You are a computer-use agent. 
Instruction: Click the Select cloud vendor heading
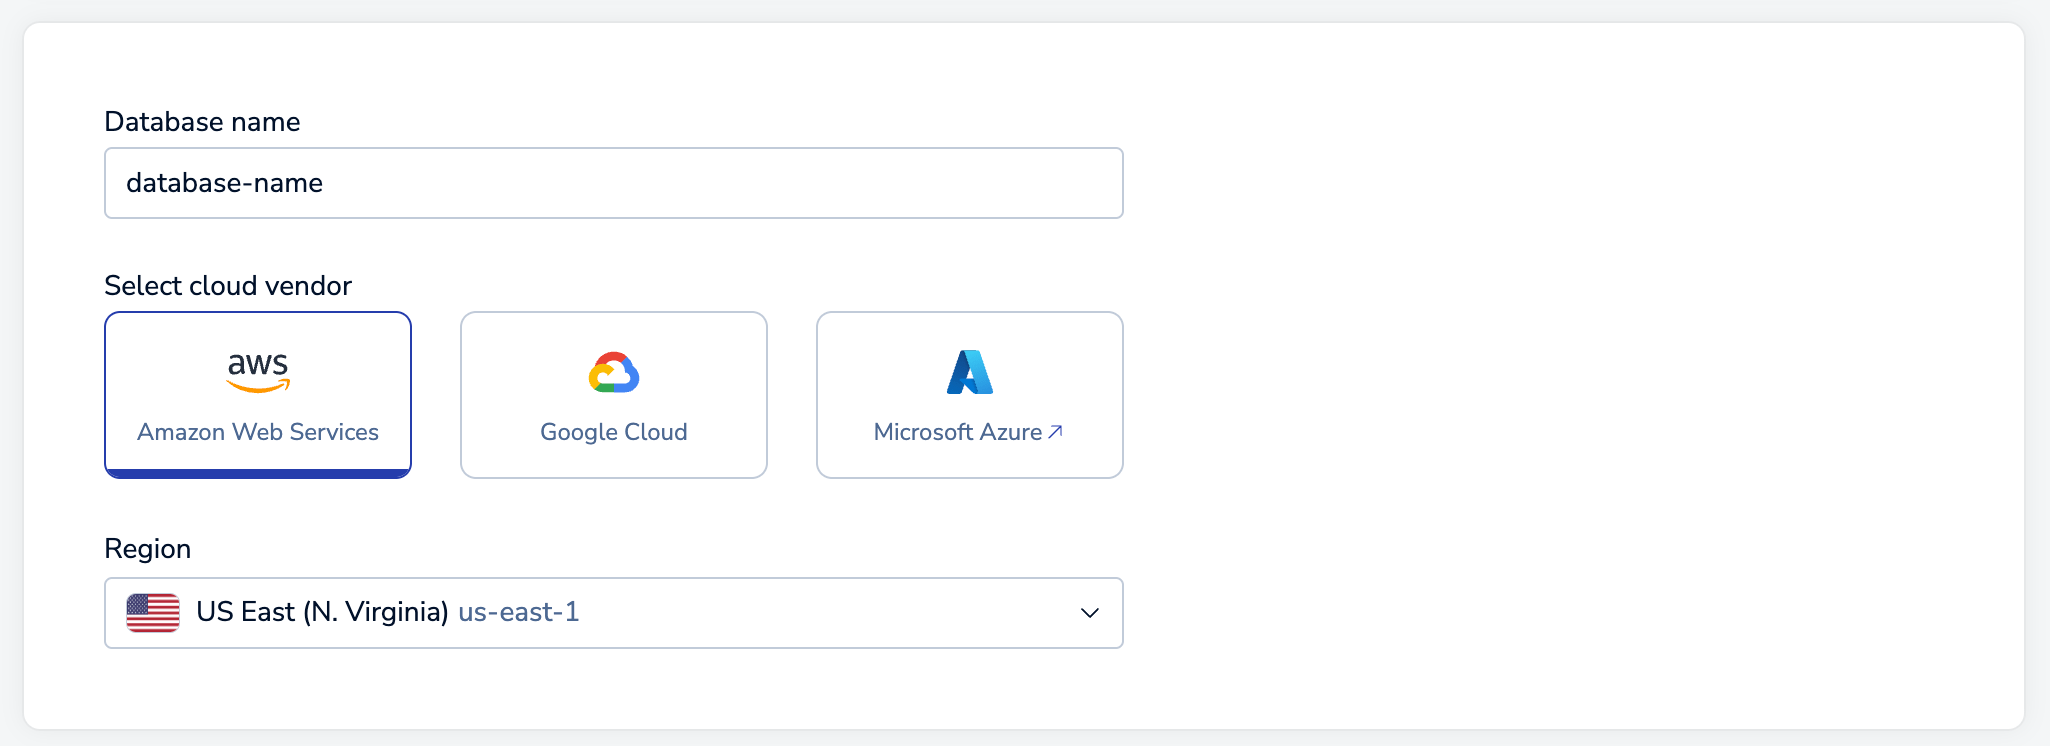tap(228, 286)
